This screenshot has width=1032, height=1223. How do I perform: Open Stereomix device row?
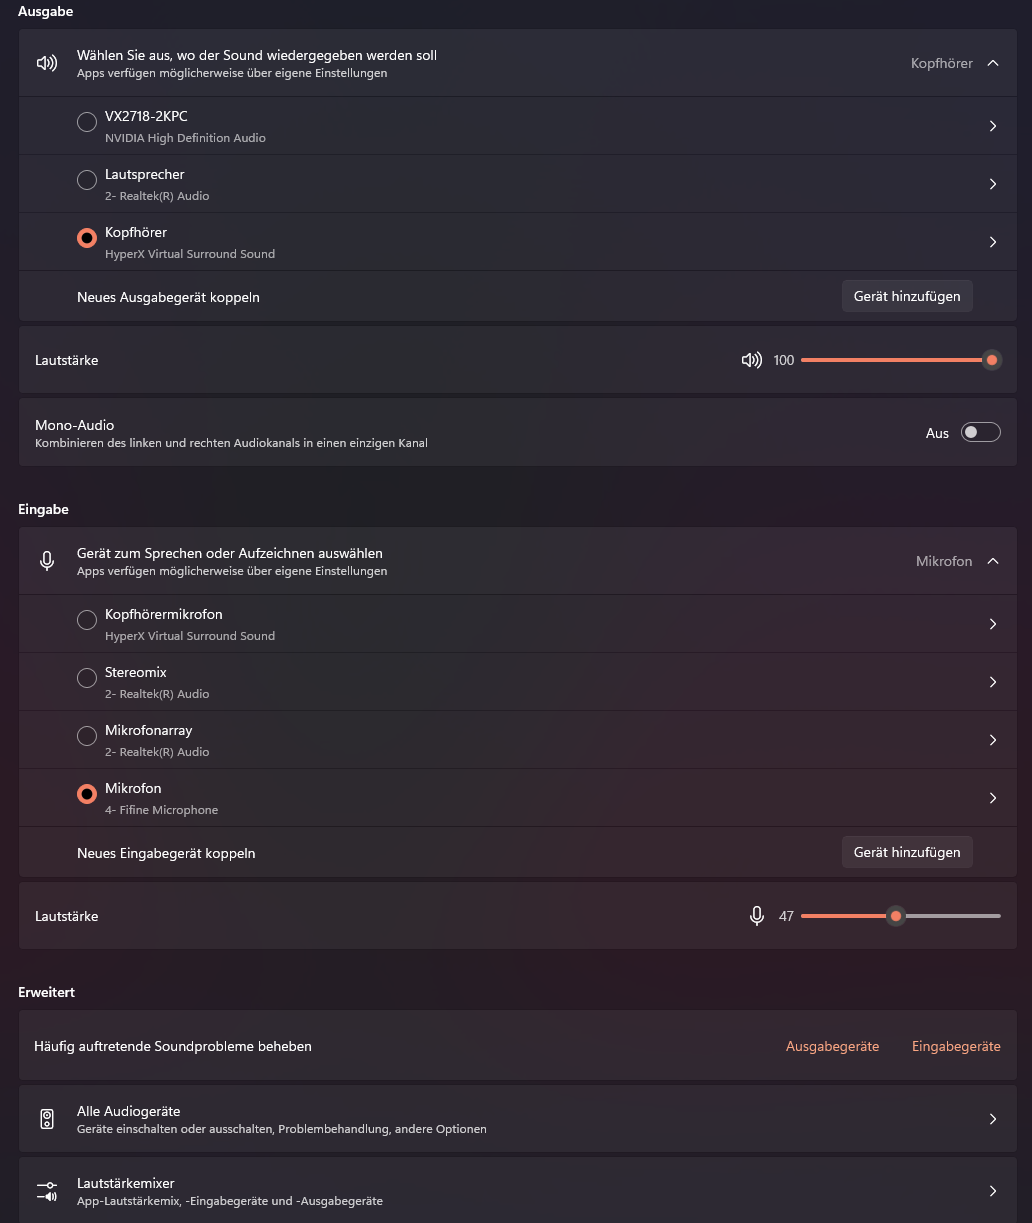pos(500,682)
